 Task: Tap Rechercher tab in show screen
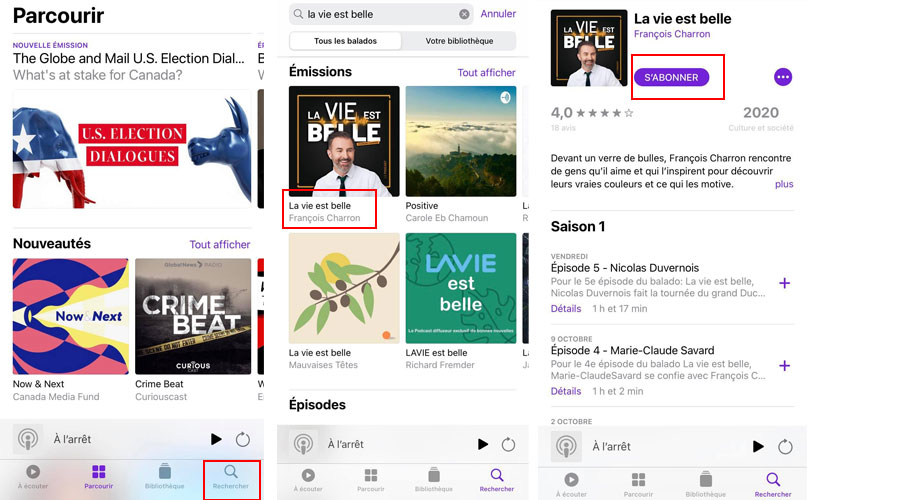[773, 485]
